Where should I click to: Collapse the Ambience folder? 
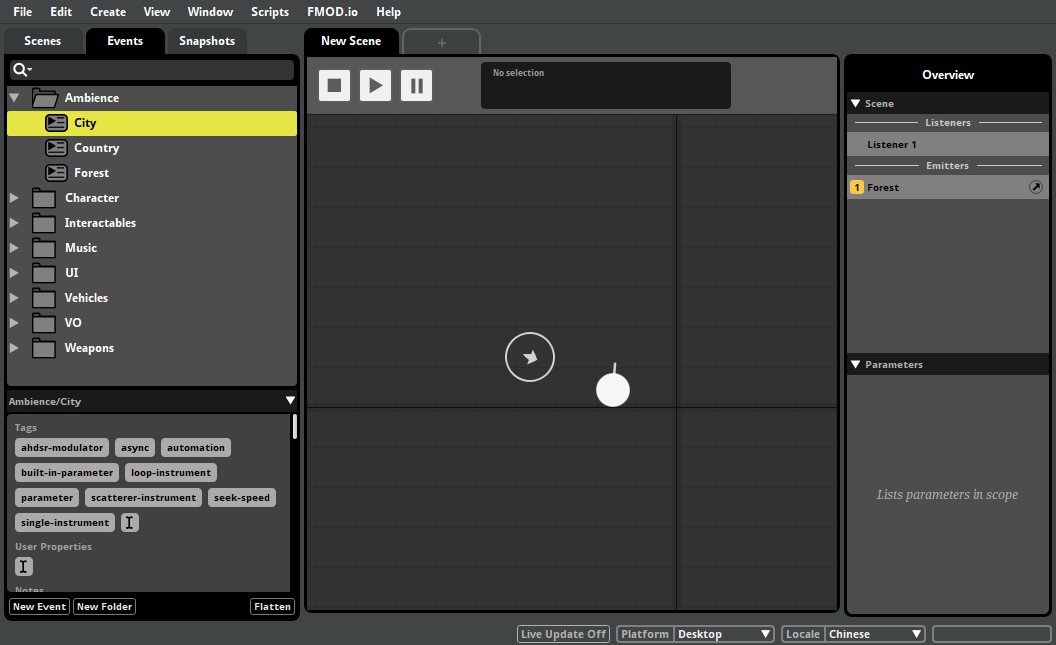15,98
